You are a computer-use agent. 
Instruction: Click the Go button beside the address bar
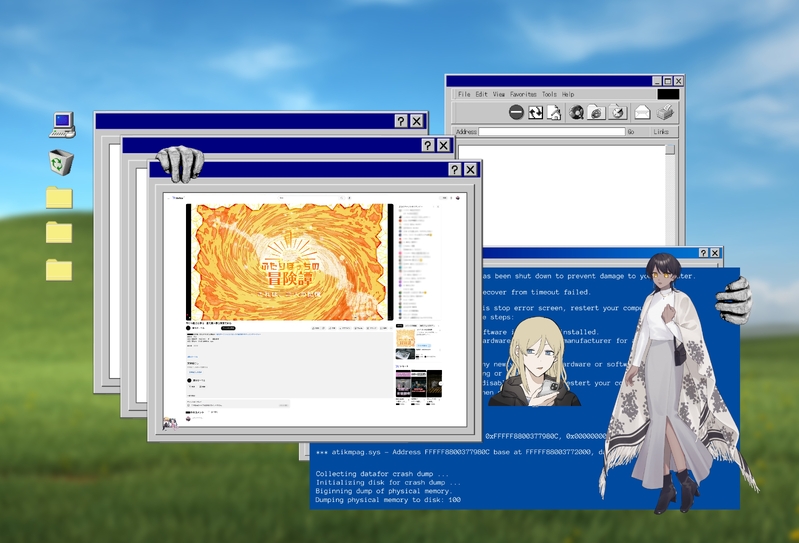(631, 131)
